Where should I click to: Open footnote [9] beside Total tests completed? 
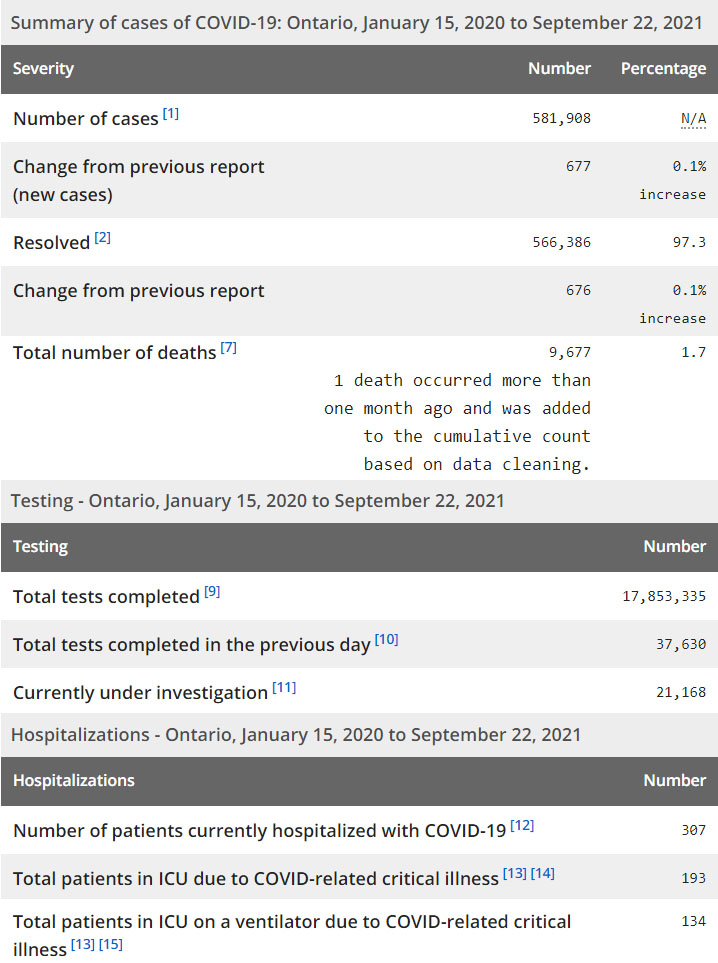tap(212, 592)
